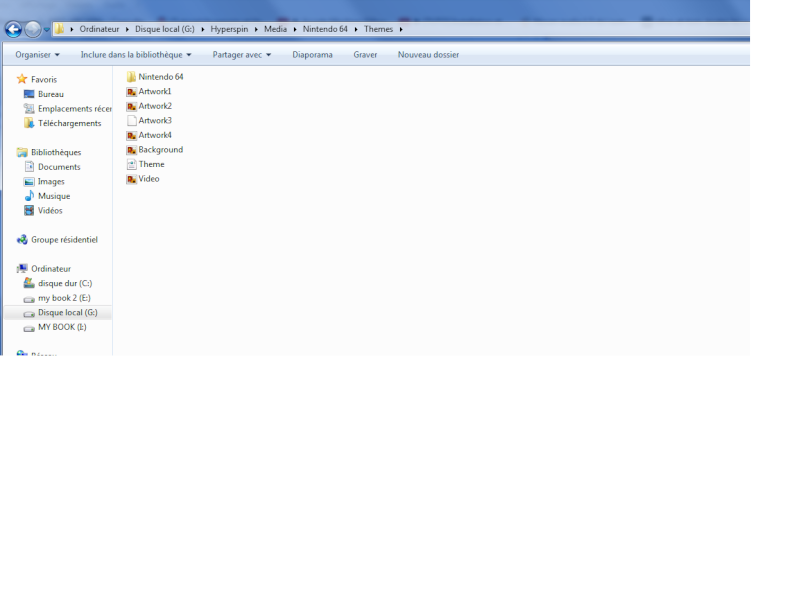Click the MY BOOK (I:) drive icon
800x605 pixels.
(29, 329)
